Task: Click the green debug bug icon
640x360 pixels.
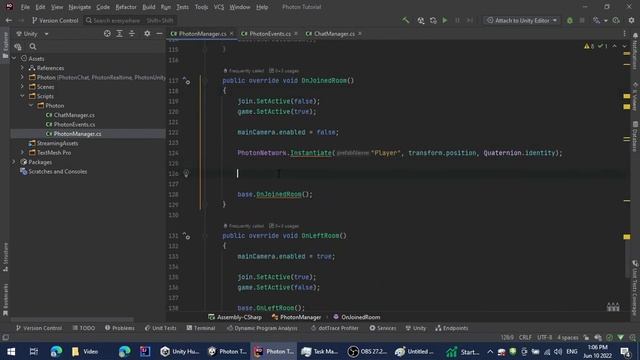Action: [570, 20]
